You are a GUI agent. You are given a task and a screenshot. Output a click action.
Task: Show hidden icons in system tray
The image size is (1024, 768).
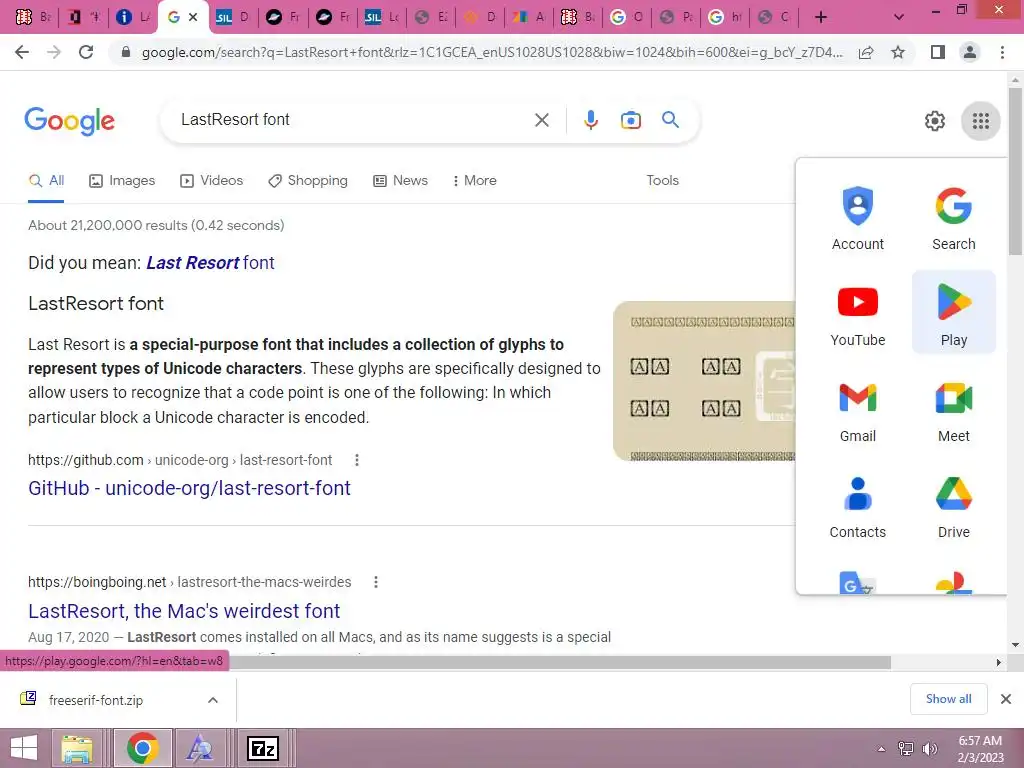[881, 749]
